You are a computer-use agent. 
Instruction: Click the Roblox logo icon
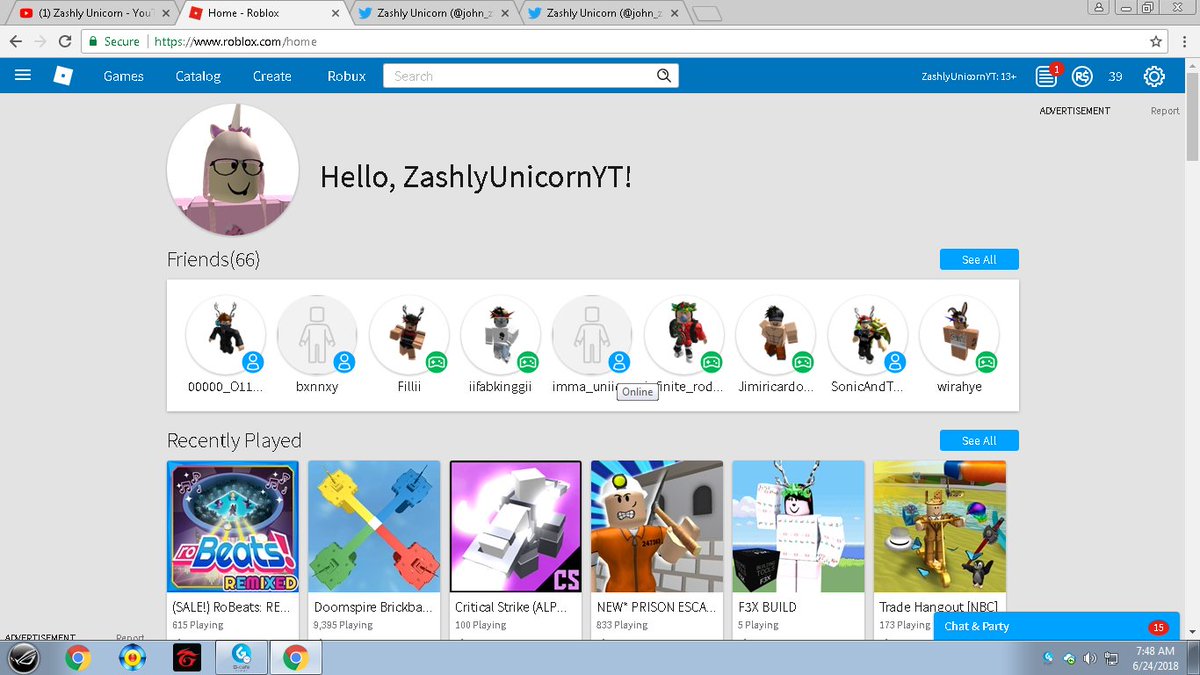pos(64,76)
